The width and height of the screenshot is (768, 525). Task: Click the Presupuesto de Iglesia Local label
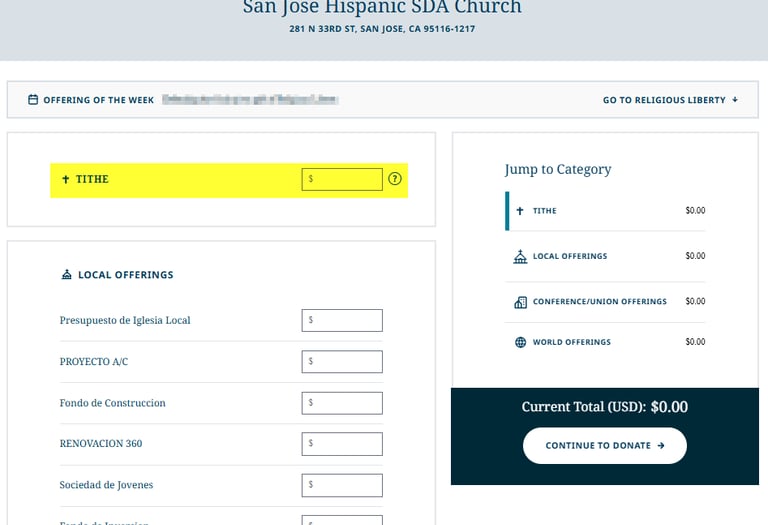click(125, 320)
